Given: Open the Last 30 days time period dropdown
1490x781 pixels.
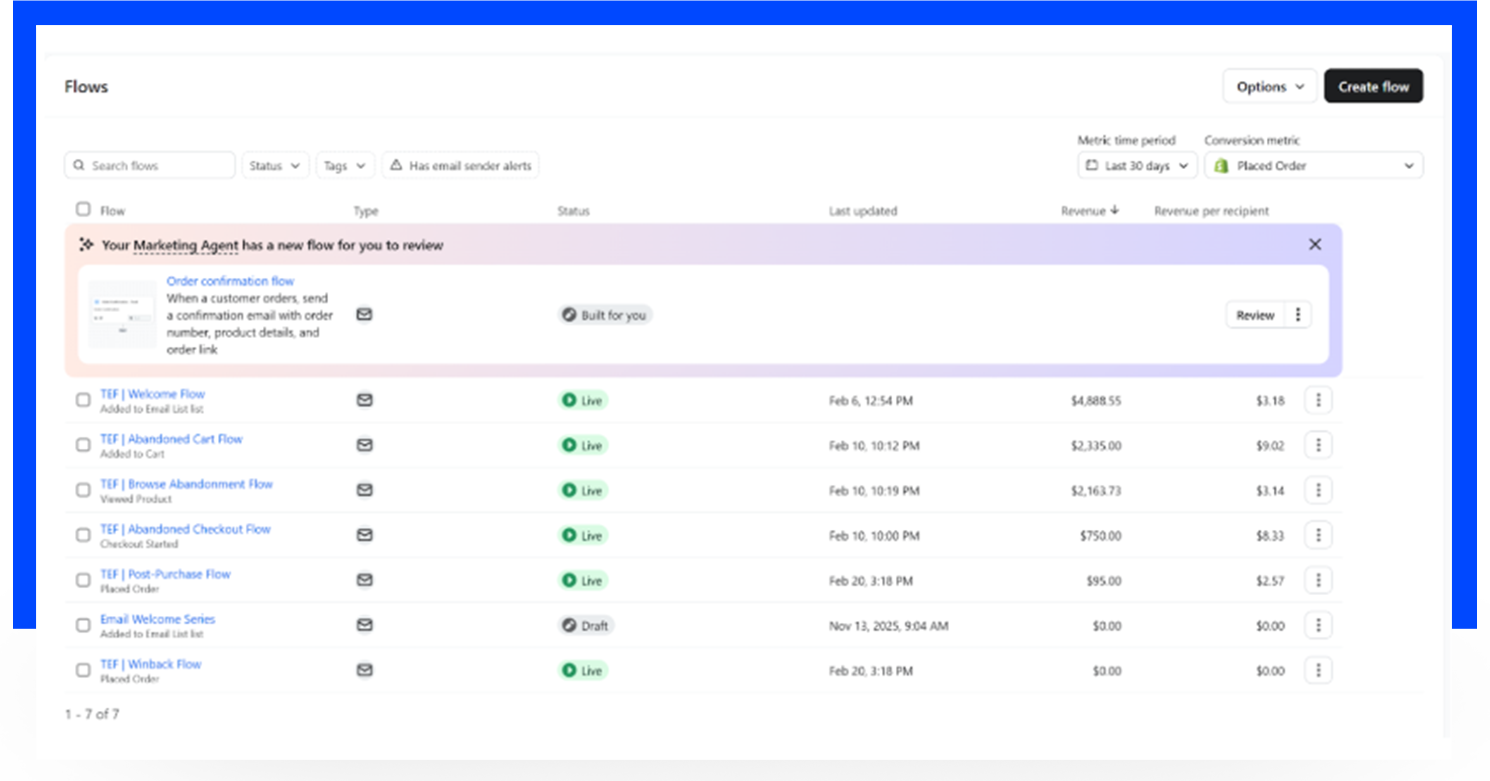Looking at the screenshot, I should tap(1137, 166).
